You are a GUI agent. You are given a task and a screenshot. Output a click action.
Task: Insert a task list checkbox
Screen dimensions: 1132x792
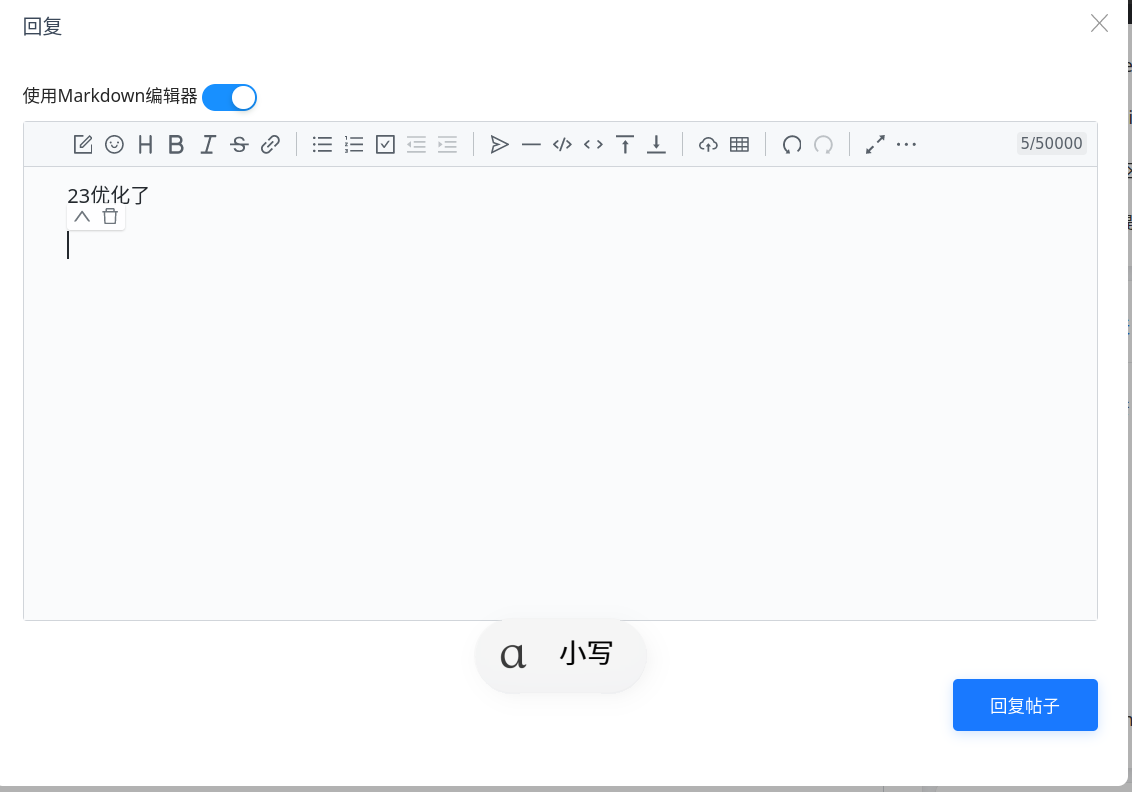tap(385, 144)
